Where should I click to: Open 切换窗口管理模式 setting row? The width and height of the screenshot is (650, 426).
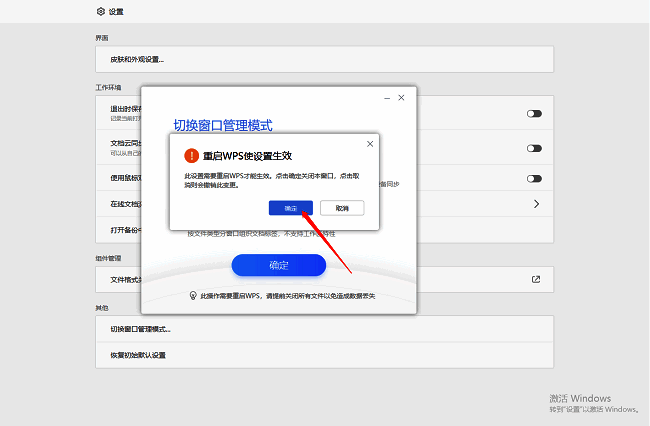point(140,329)
